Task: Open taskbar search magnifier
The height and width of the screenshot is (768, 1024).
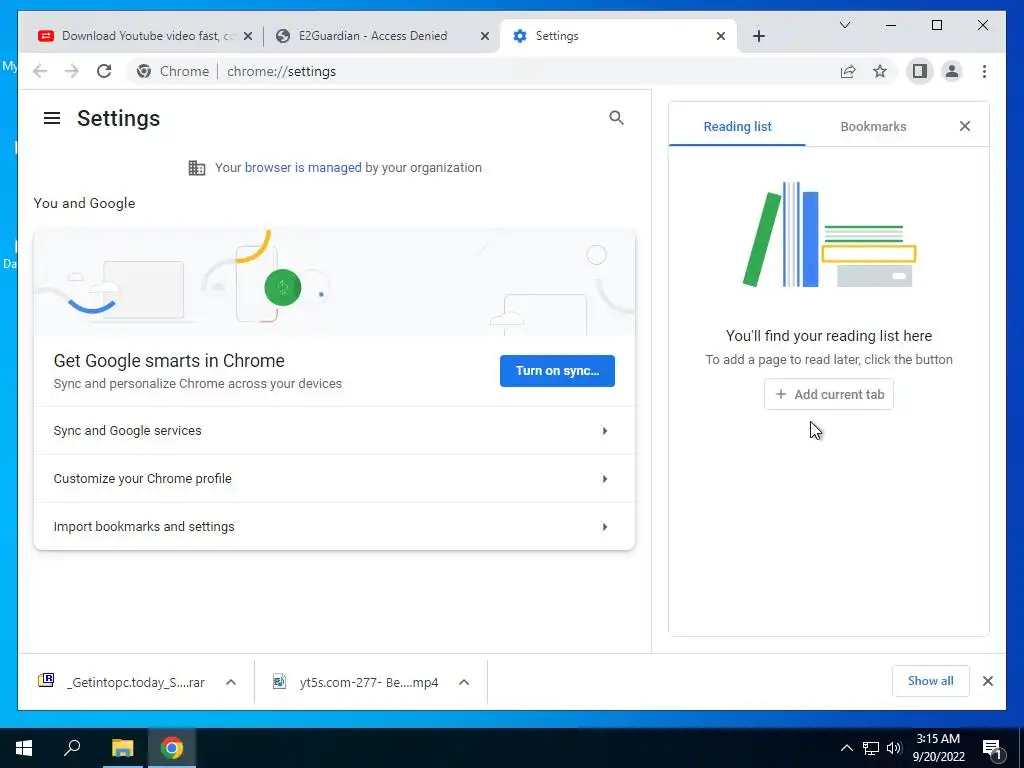Action: pyautogui.click(x=72, y=746)
